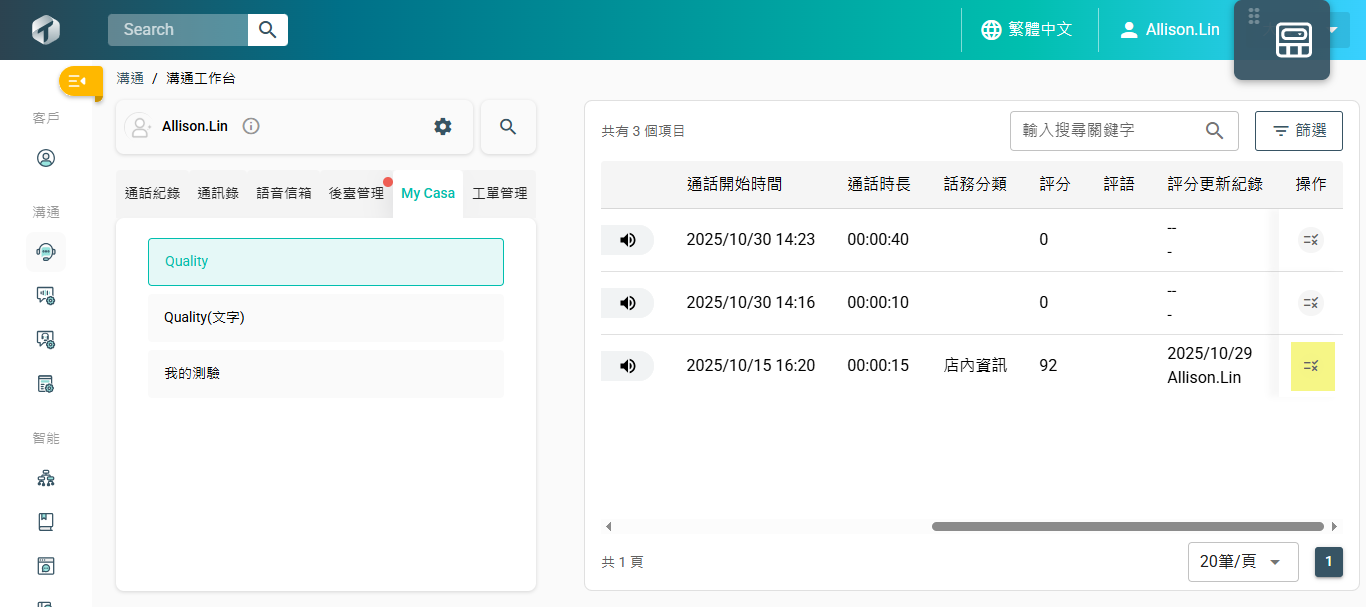Click the 篩選 filter button
Image resolution: width=1366 pixels, height=607 pixels.
[x=1298, y=131]
